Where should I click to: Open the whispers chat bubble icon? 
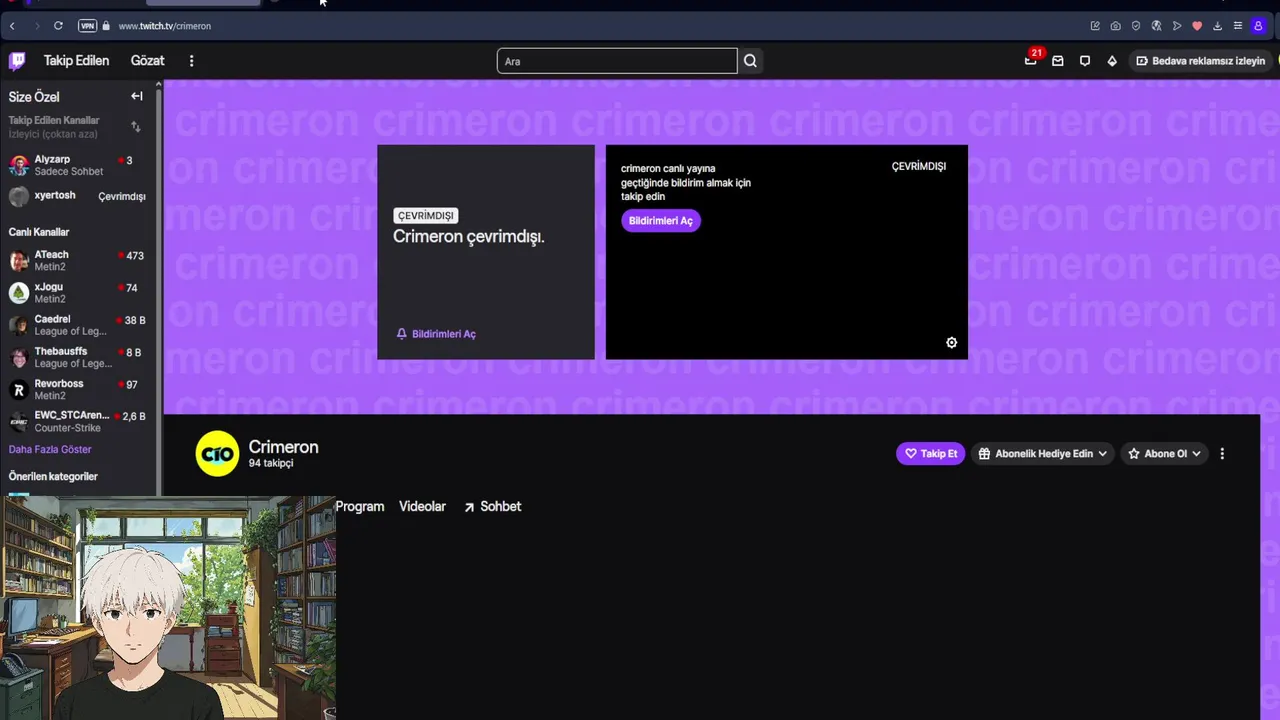(x=1085, y=61)
